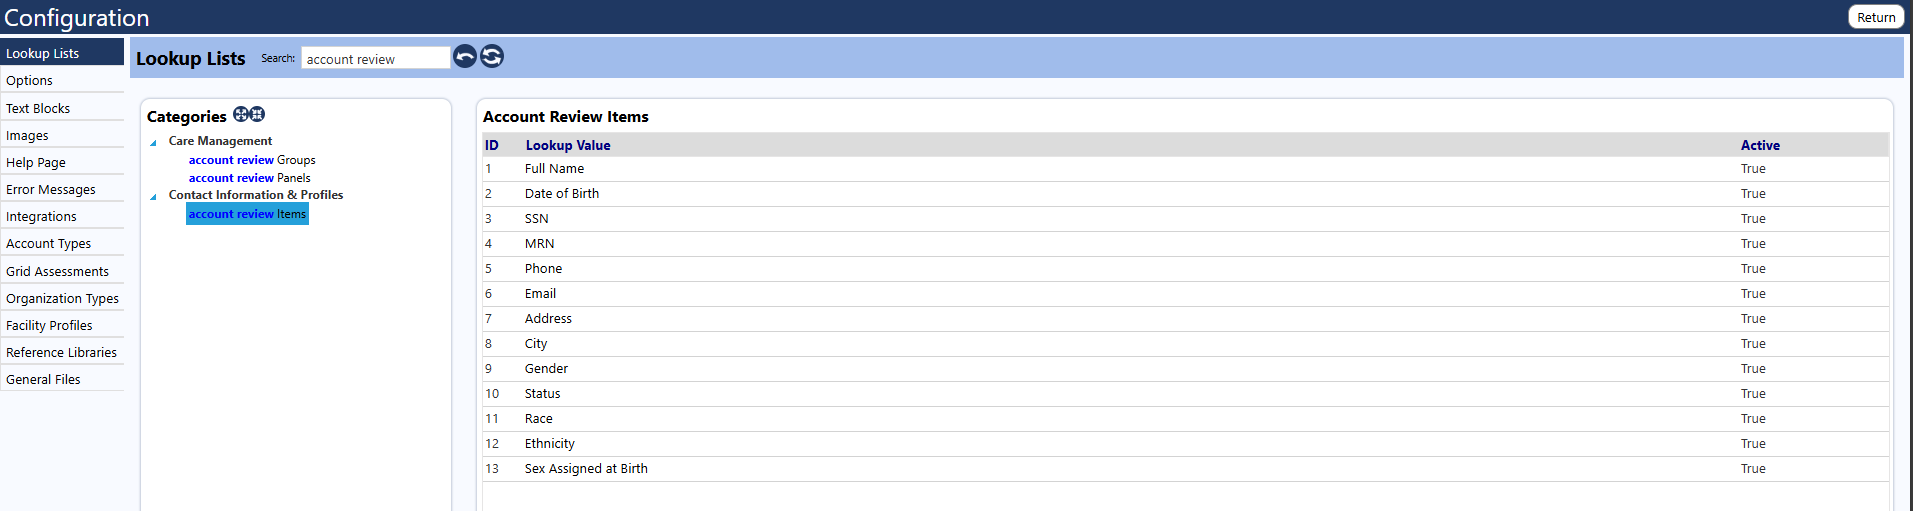
Task: Open Reference Libraries section
Action: (62, 352)
